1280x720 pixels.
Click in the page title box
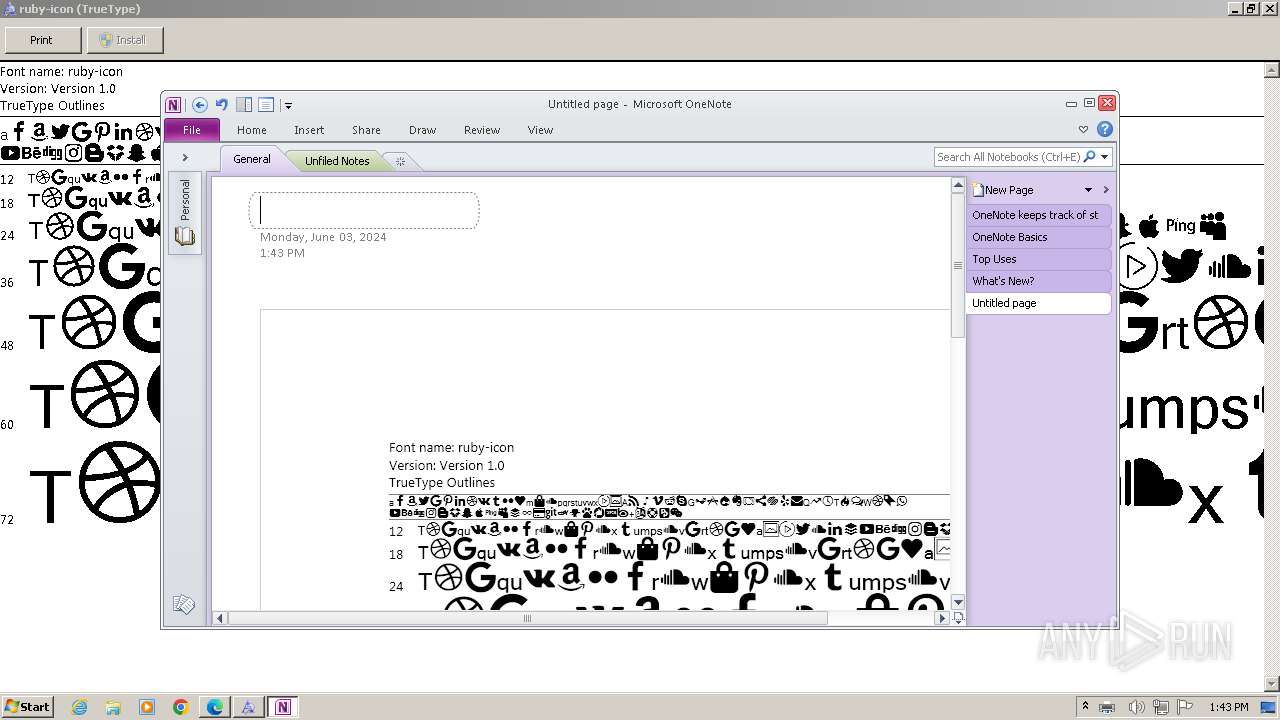coord(364,210)
